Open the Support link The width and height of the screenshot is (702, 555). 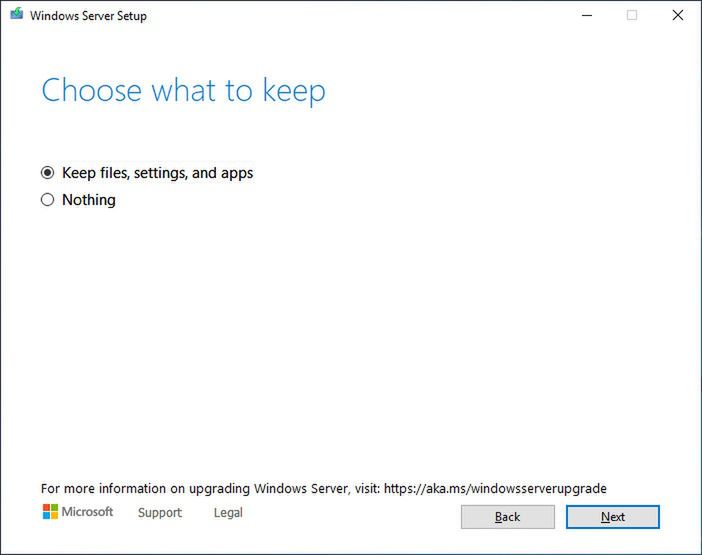[160, 512]
